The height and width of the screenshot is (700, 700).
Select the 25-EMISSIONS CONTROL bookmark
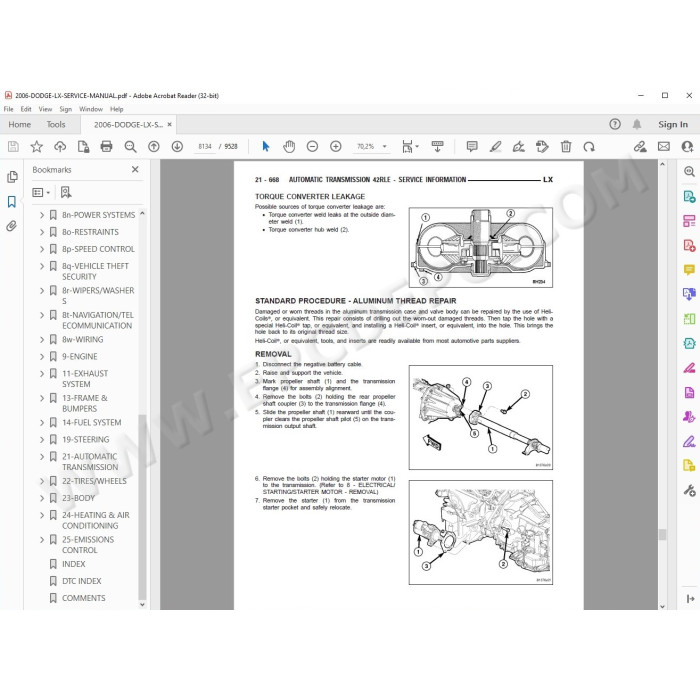88,545
